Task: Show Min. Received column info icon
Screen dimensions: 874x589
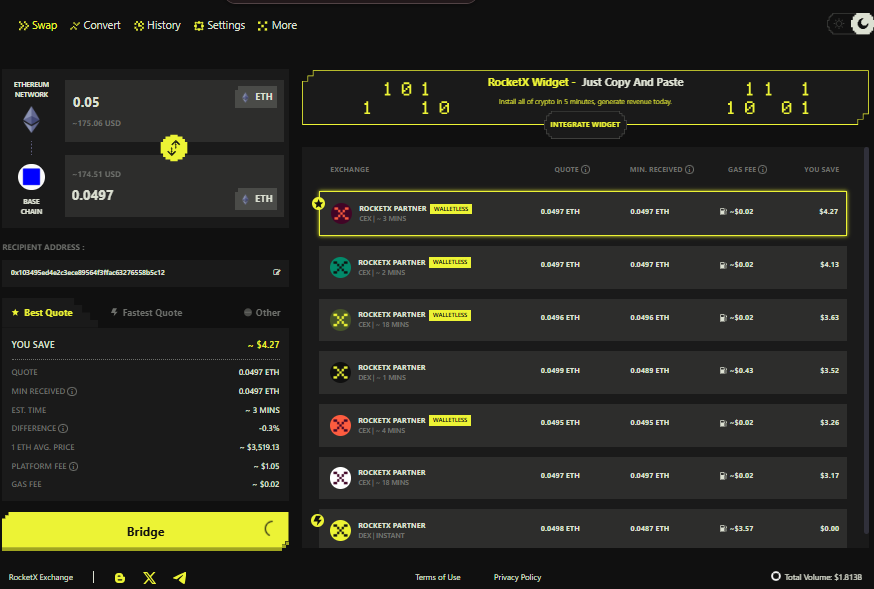Action: (690, 169)
